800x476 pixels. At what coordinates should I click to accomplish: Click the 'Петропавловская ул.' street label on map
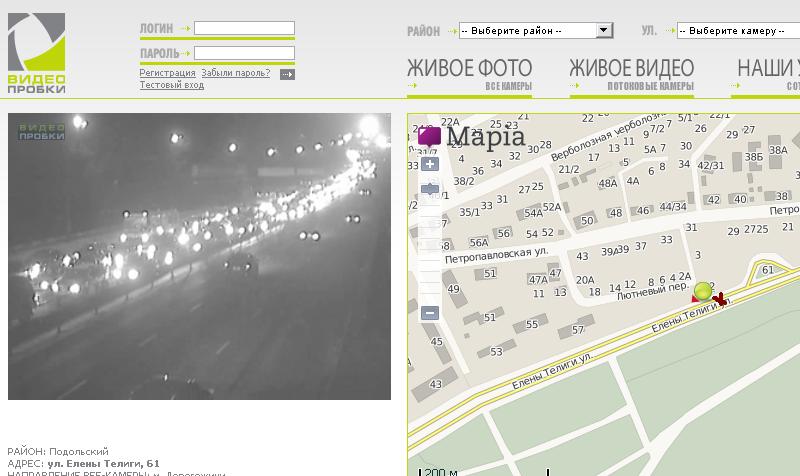[497, 257]
